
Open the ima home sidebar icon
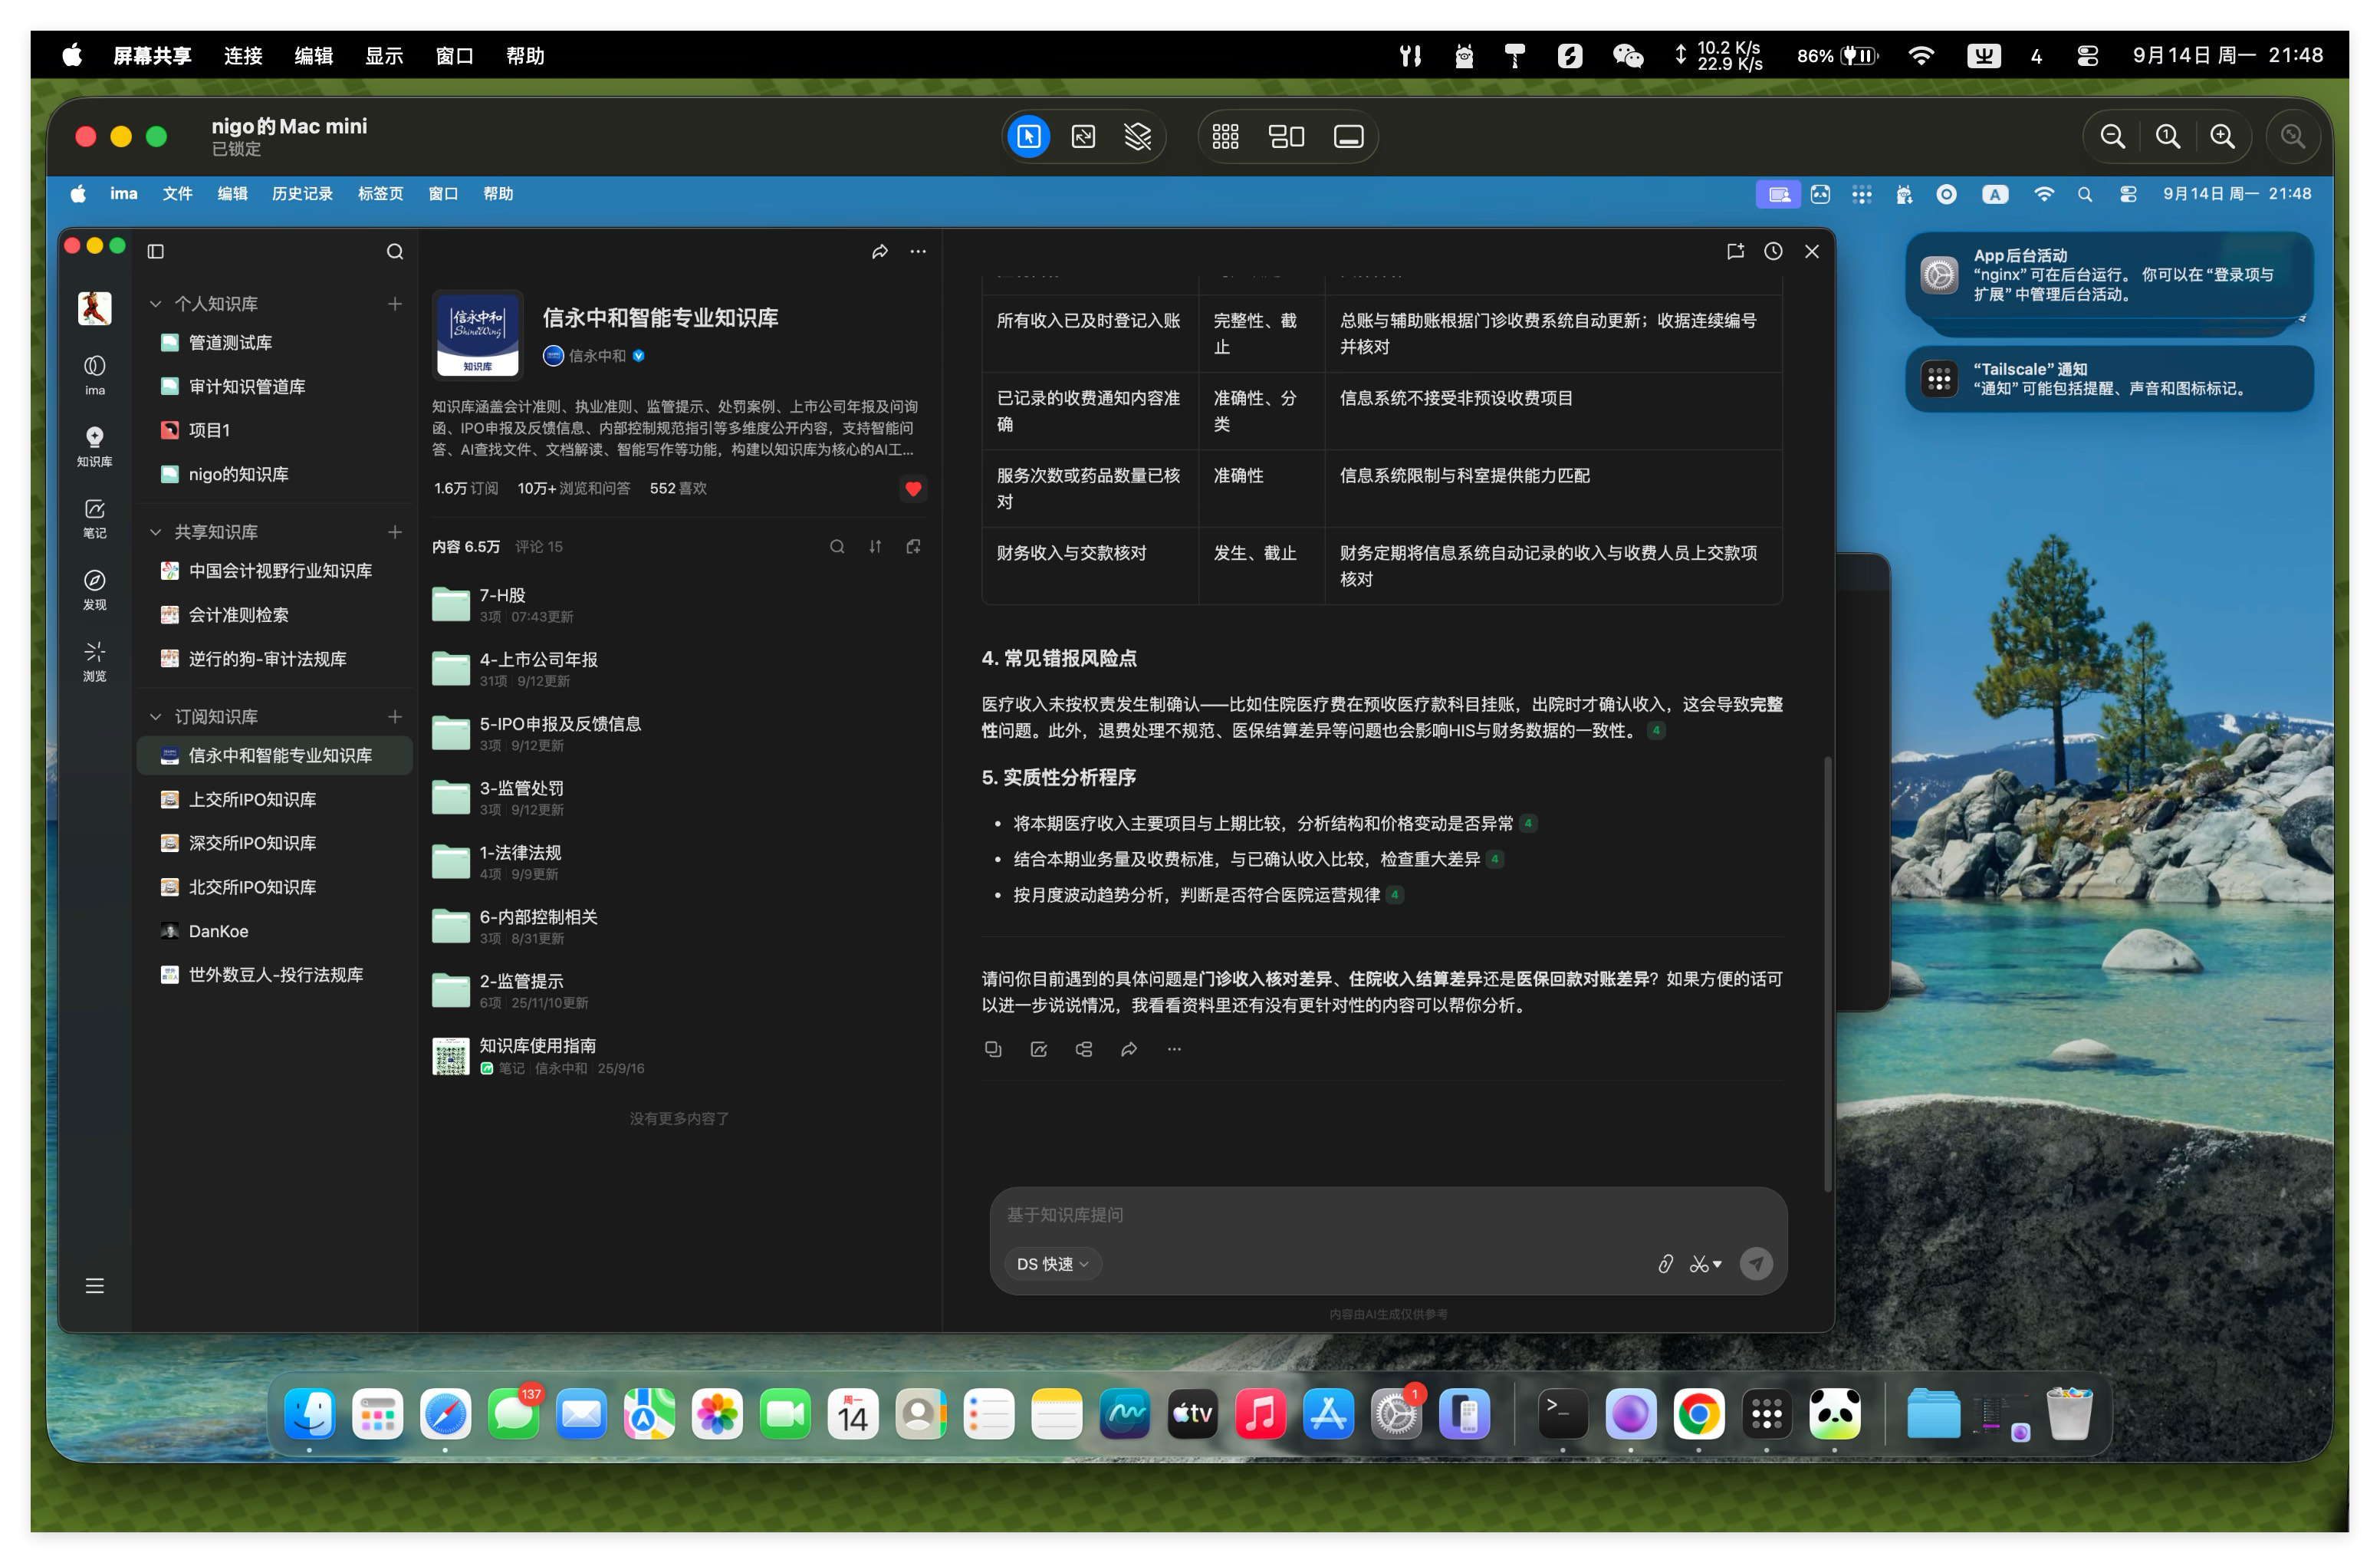(95, 374)
